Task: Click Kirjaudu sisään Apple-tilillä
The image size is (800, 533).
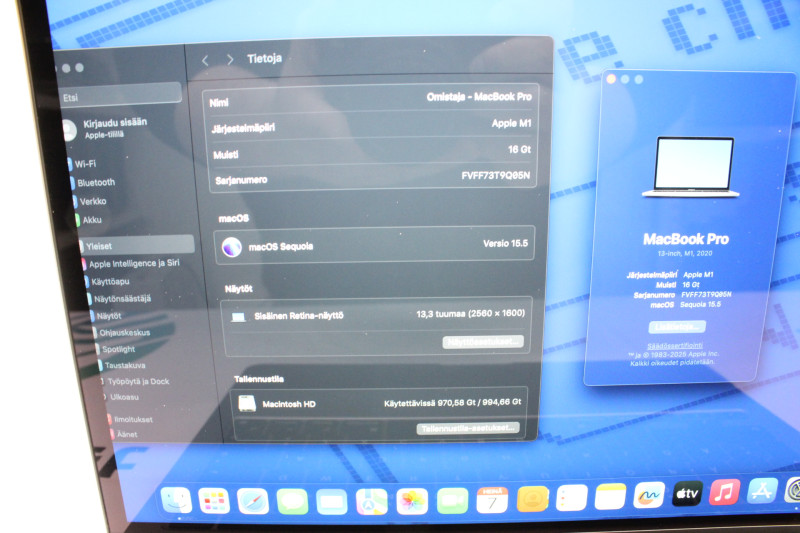Action: (114, 128)
